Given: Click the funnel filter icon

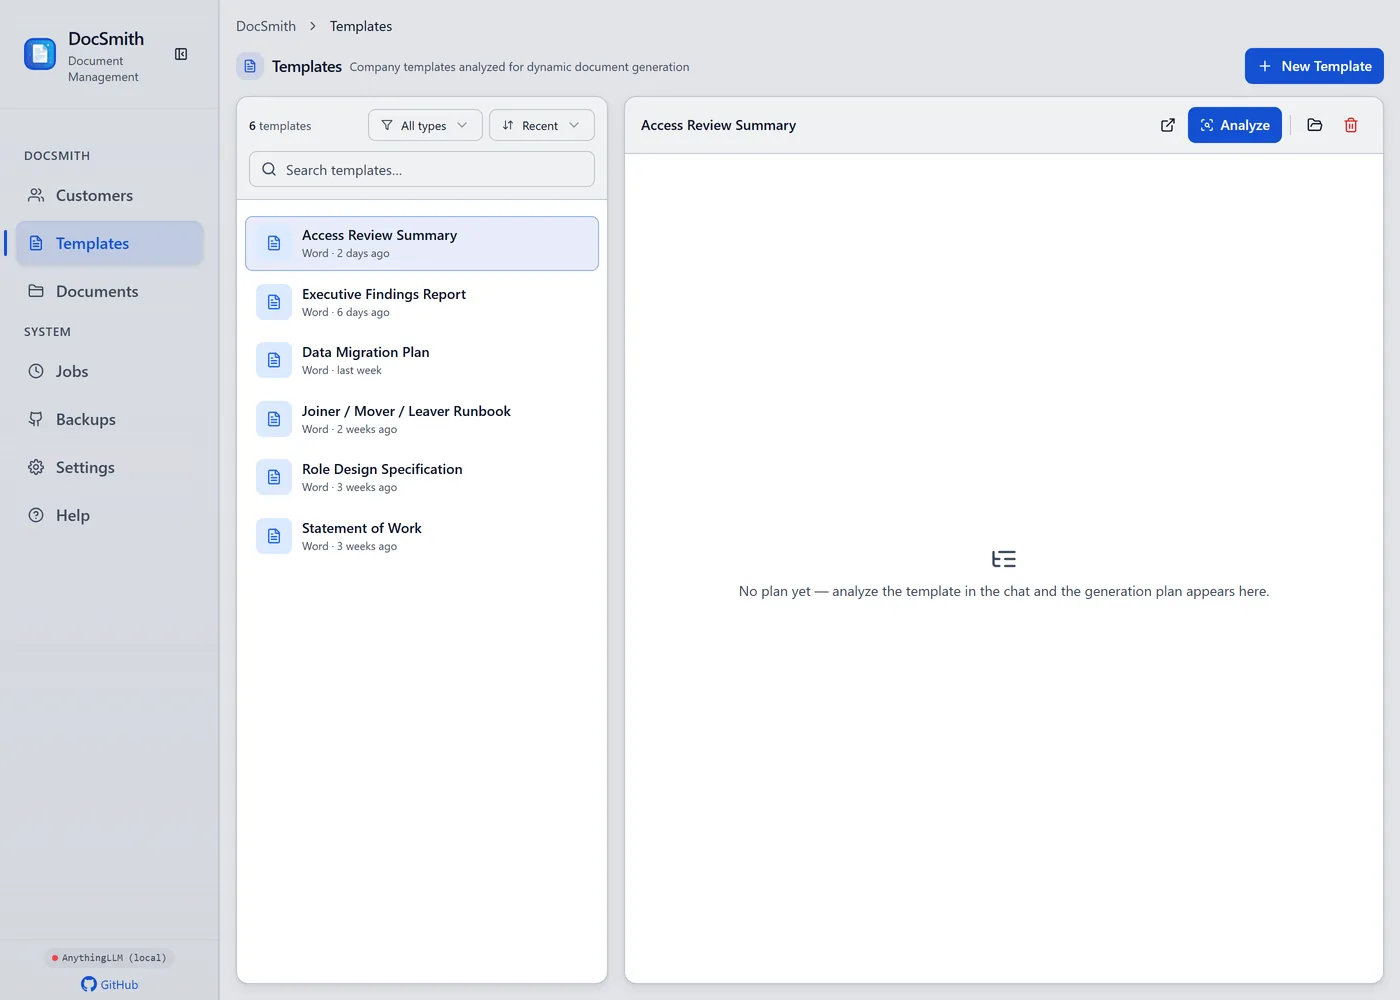Looking at the screenshot, I should pos(387,125).
